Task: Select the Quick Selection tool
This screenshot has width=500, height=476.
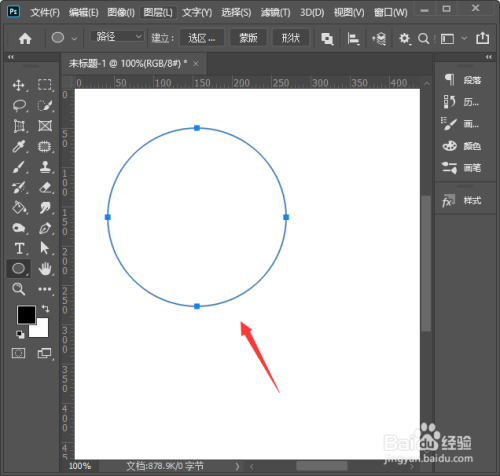Action: click(x=45, y=105)
